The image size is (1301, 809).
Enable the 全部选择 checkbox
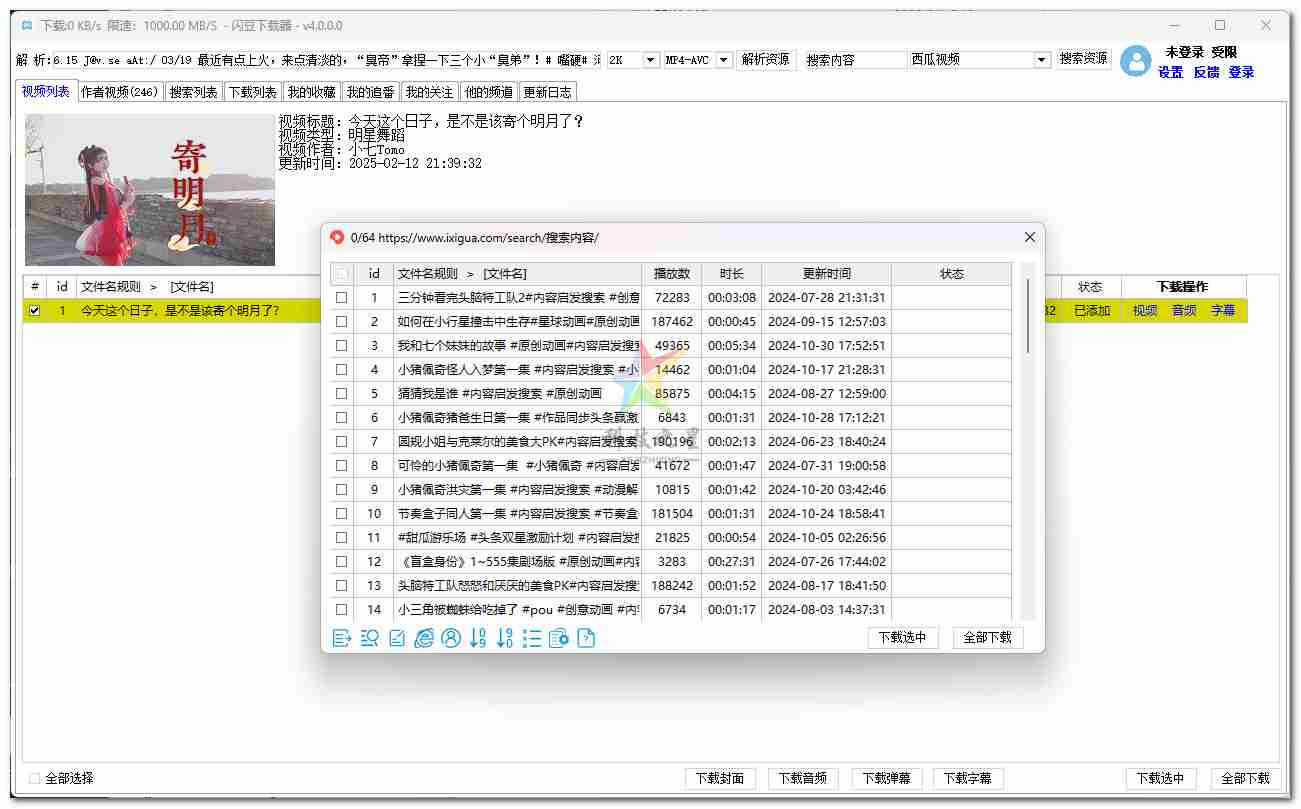(x=35, y=778)
